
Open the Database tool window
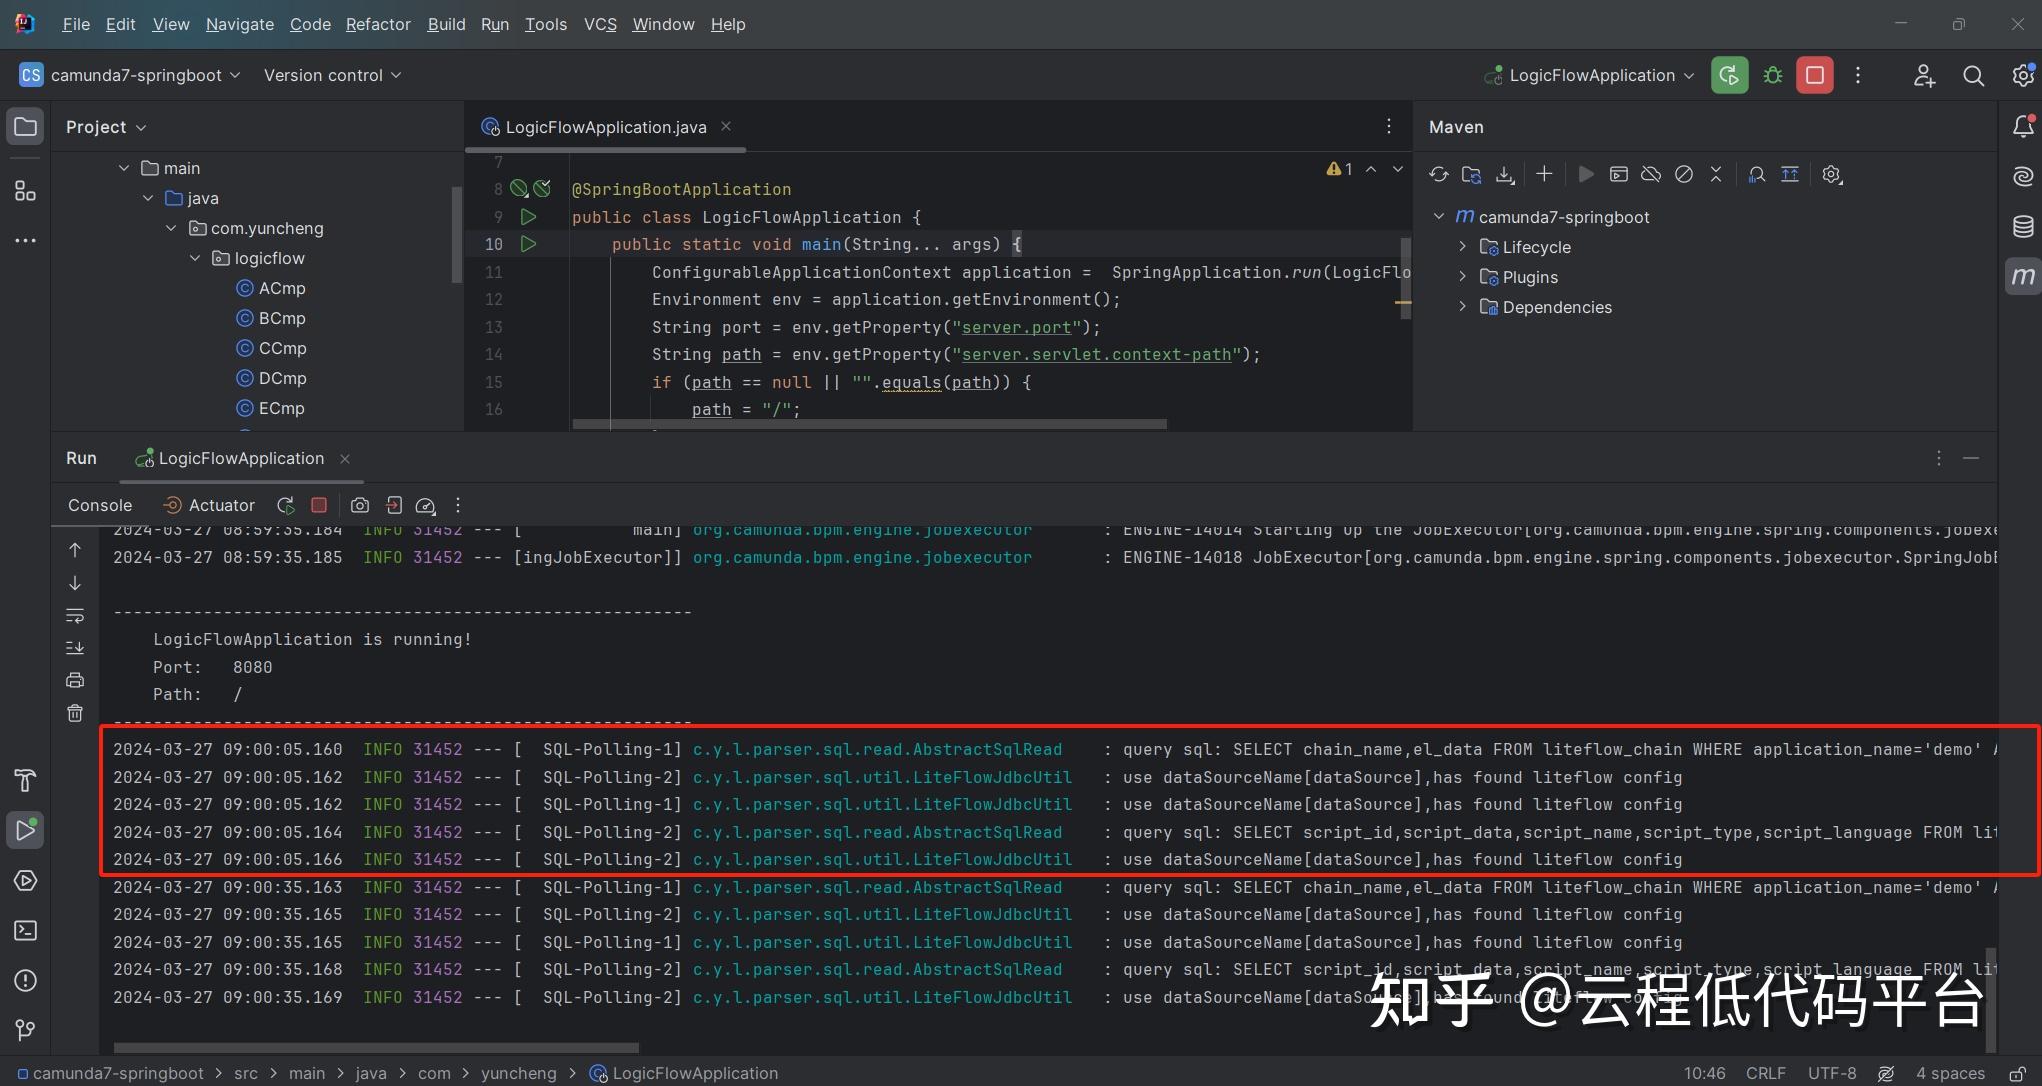(x=2023, y=226)
